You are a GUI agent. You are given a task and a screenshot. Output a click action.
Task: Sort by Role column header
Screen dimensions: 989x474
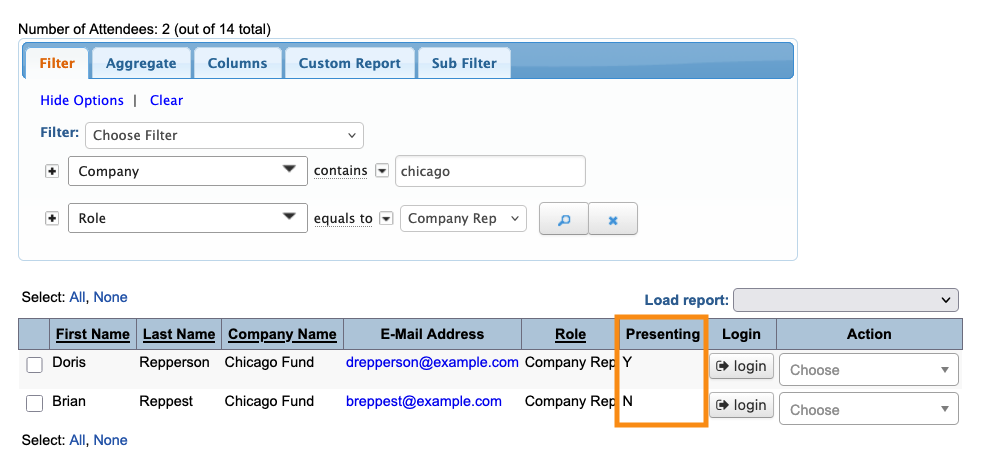coord(570,335)
